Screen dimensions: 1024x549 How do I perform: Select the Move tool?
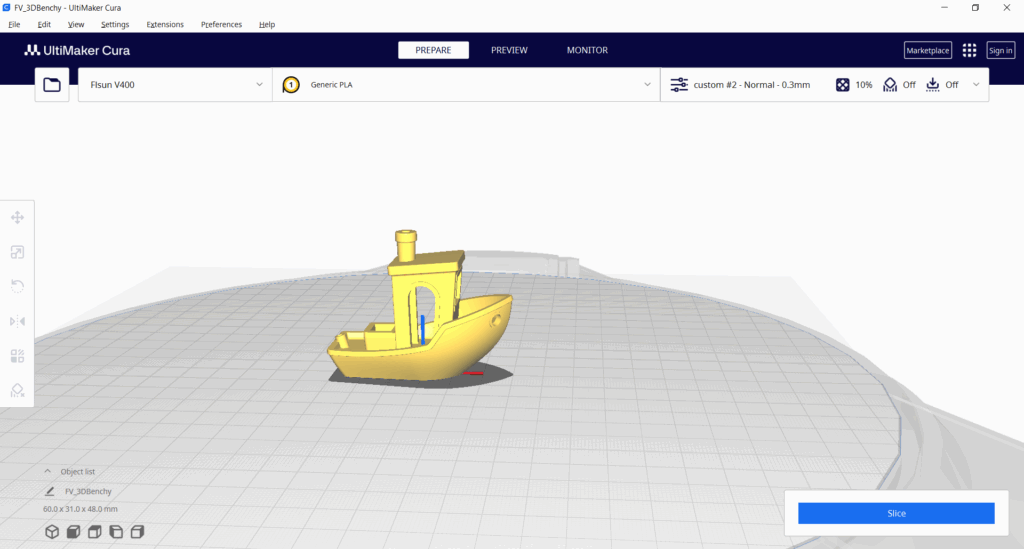click(18, 217)
